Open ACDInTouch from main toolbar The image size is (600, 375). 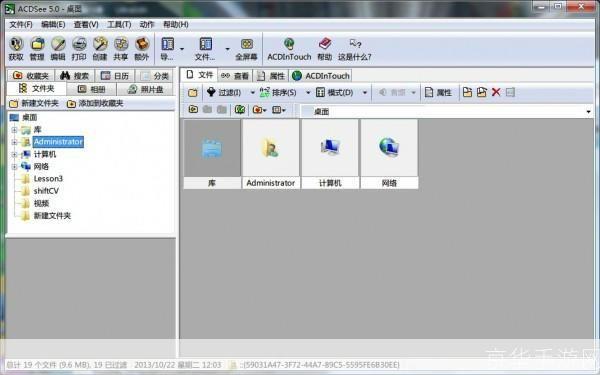[289, 49]
